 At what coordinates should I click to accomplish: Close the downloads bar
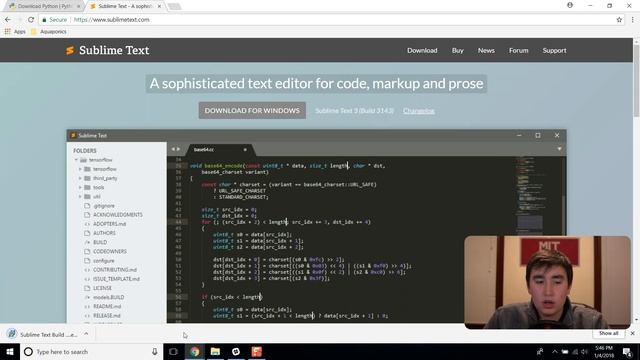[632, 333]
